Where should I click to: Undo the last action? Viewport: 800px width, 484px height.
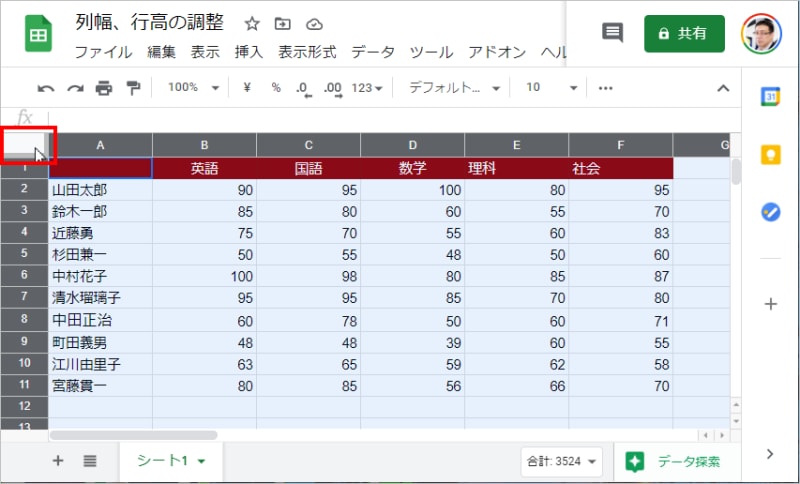(x=45, y=88)
